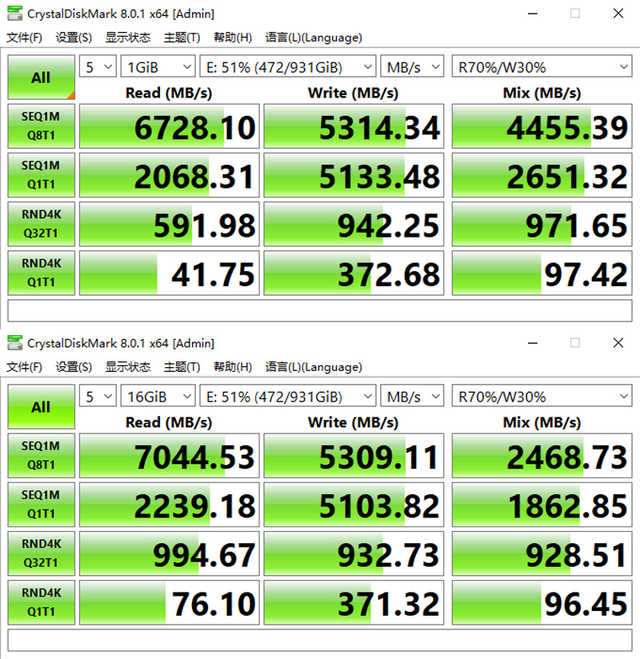Screen dimensions: 640x659
Task: Click read result 7044.53
Action: click(169, 456)
